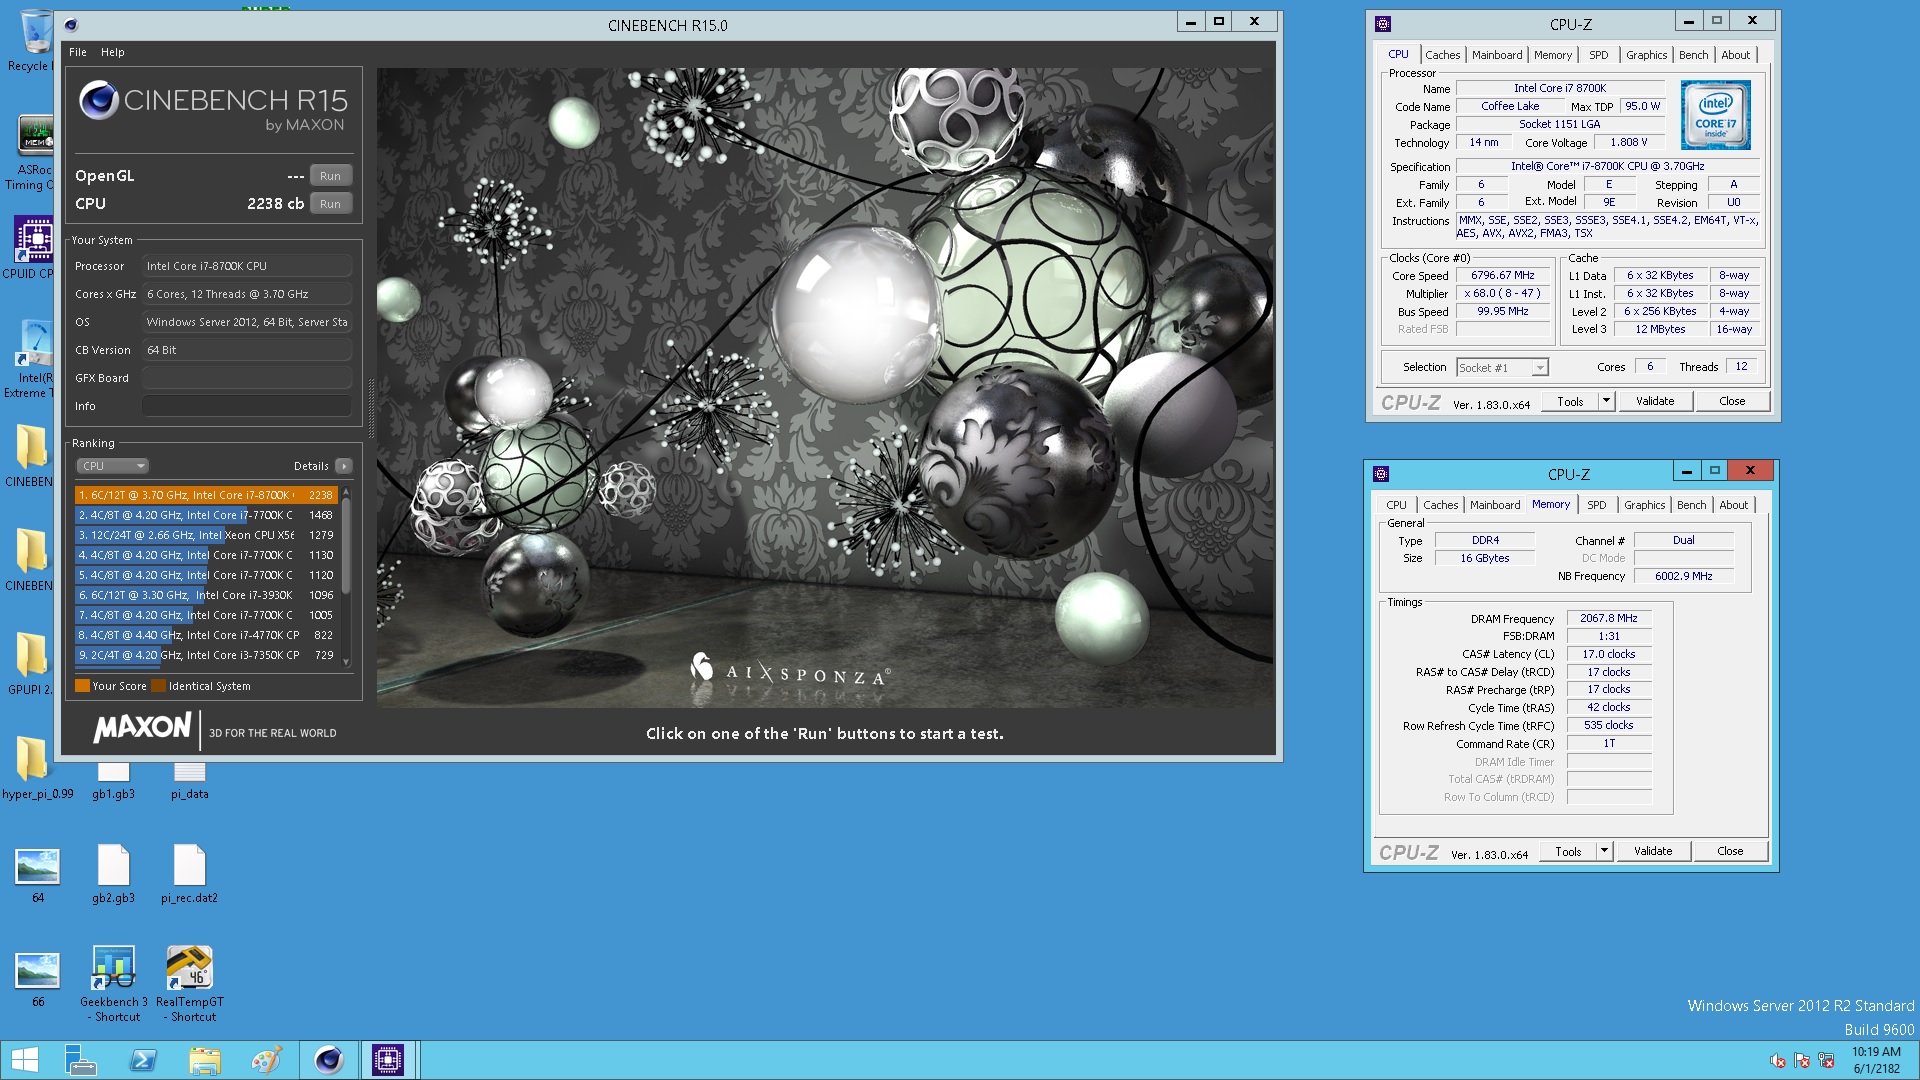Click the Info input field

pos(247,406)
